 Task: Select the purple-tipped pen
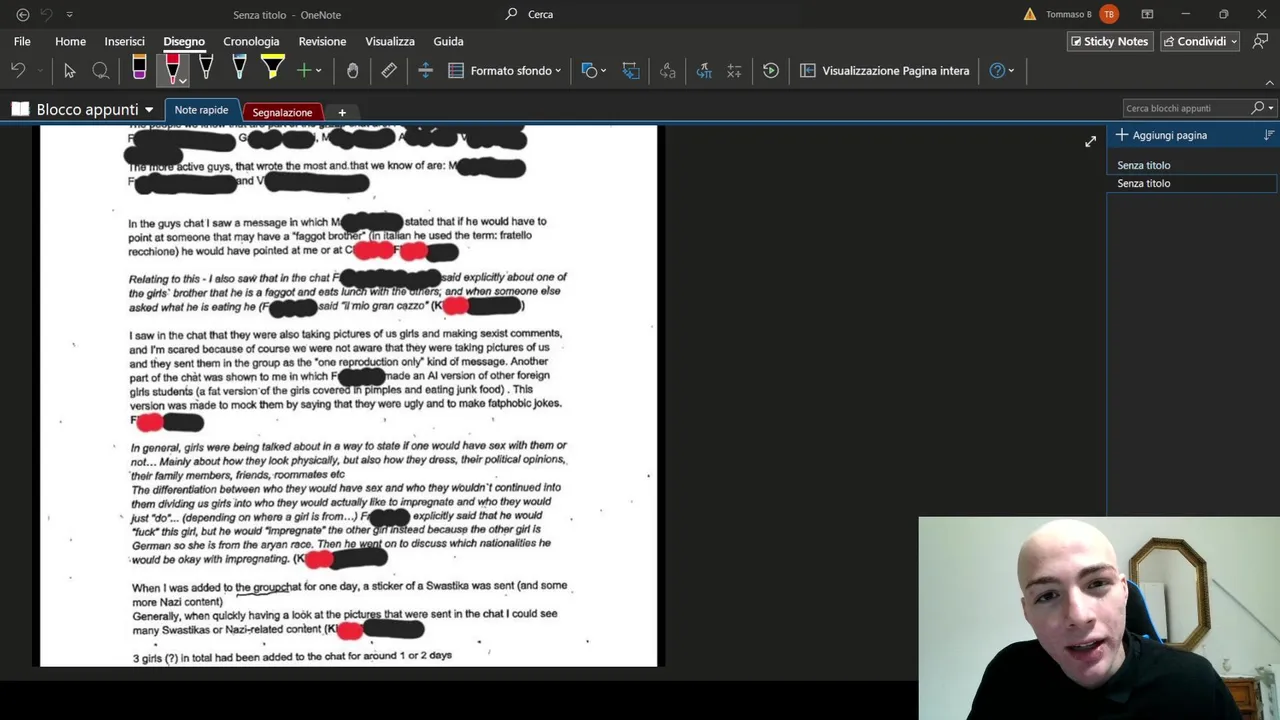139,69
